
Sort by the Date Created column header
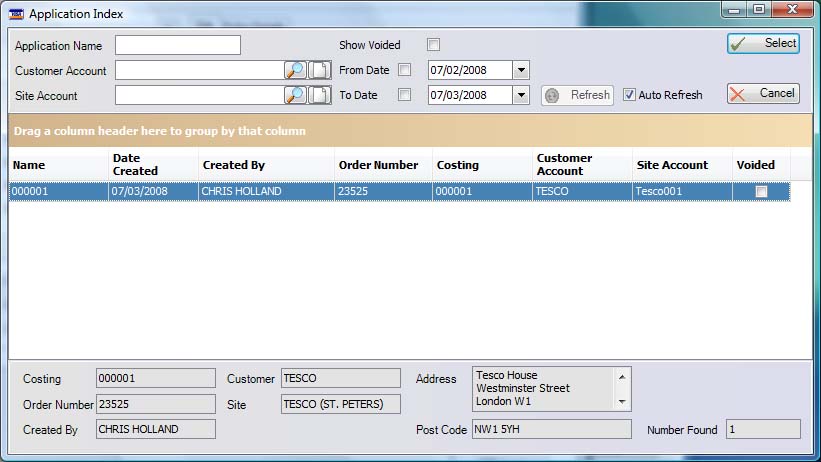tap(135, 165)
